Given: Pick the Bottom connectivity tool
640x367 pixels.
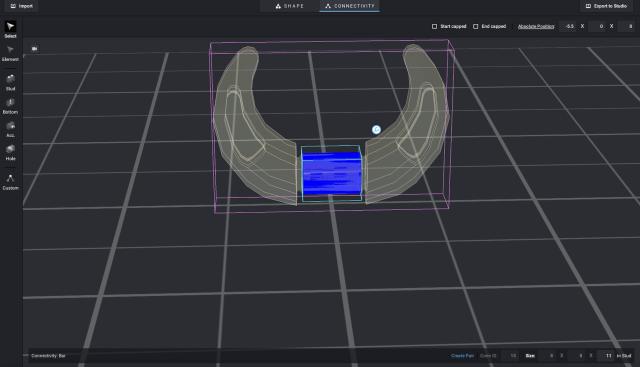Looking at the screenshot, I should coord(10,106).
